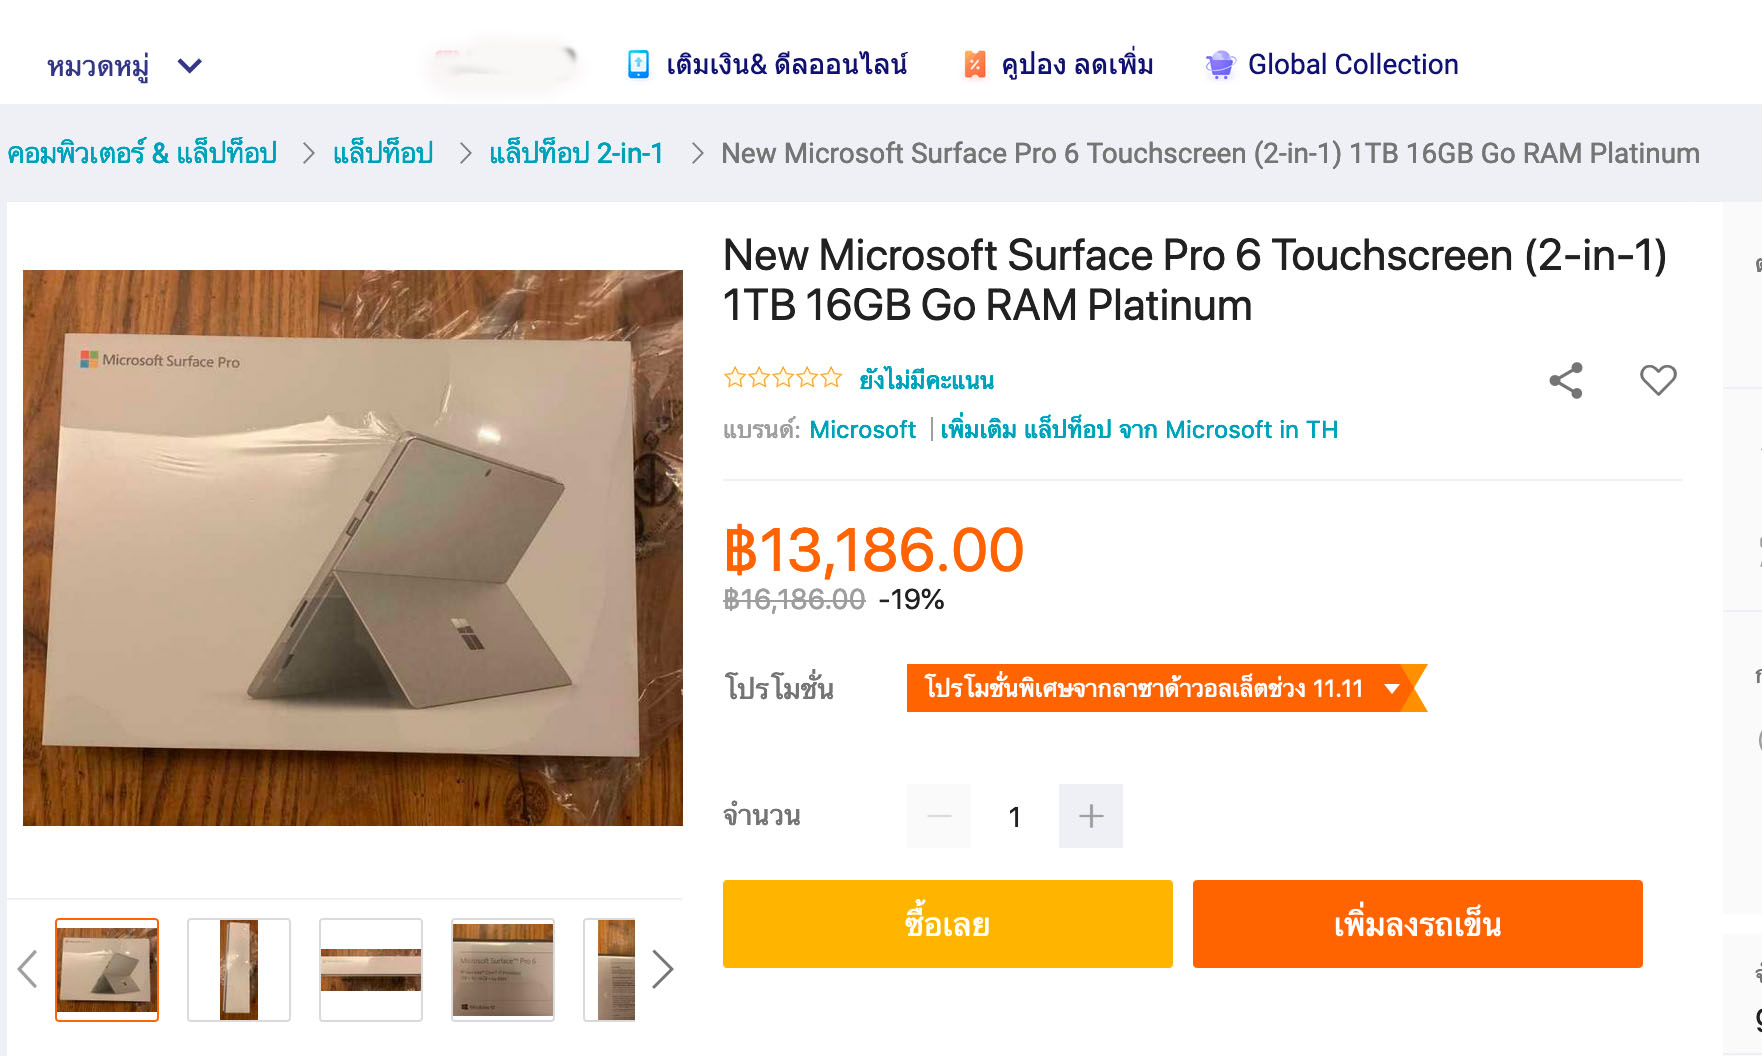Click the Global Collection basket icon
Viewport: 1762px width, 1056px height.
coord(1220,65)
